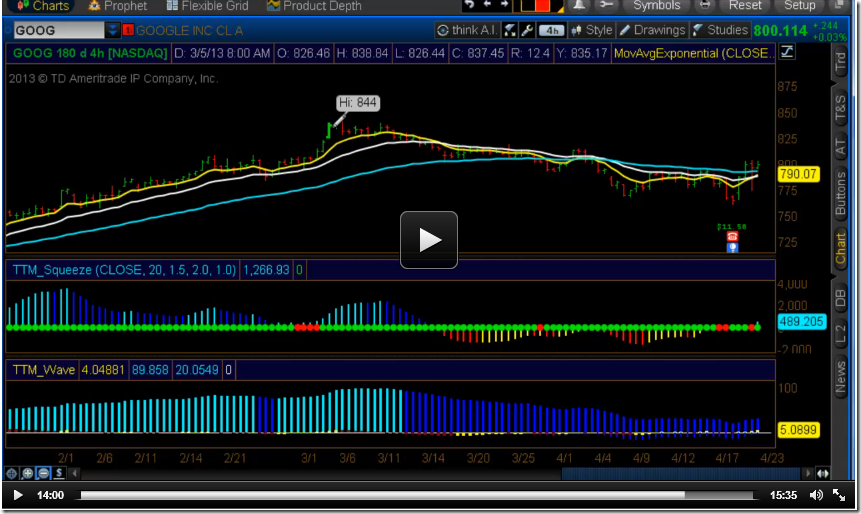Image resolution: width=861 pixels, height=514 pixels.
Task: Open the Drawings menu
Action: [652, 30]
